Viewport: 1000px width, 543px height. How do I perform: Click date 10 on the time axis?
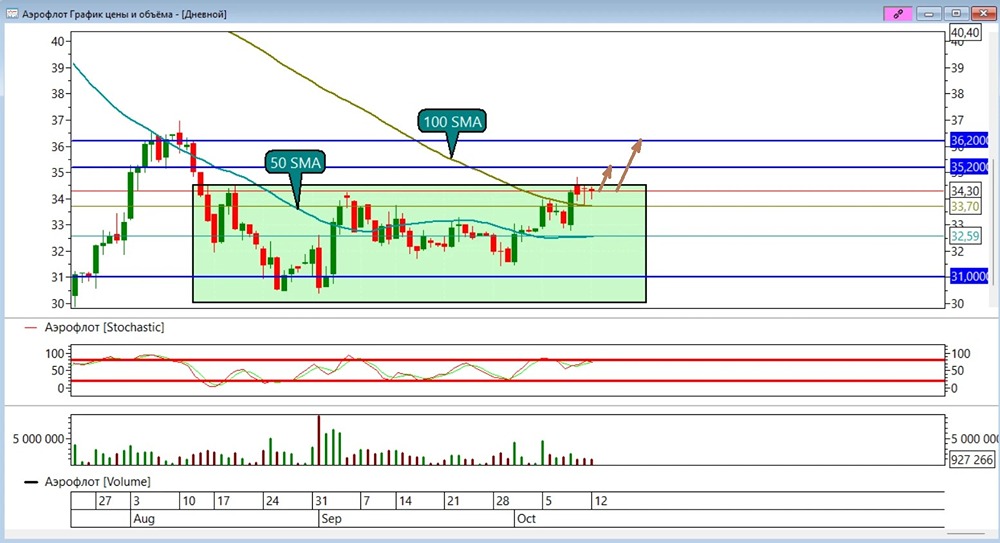pyautogui.click(x=189, y=501)
